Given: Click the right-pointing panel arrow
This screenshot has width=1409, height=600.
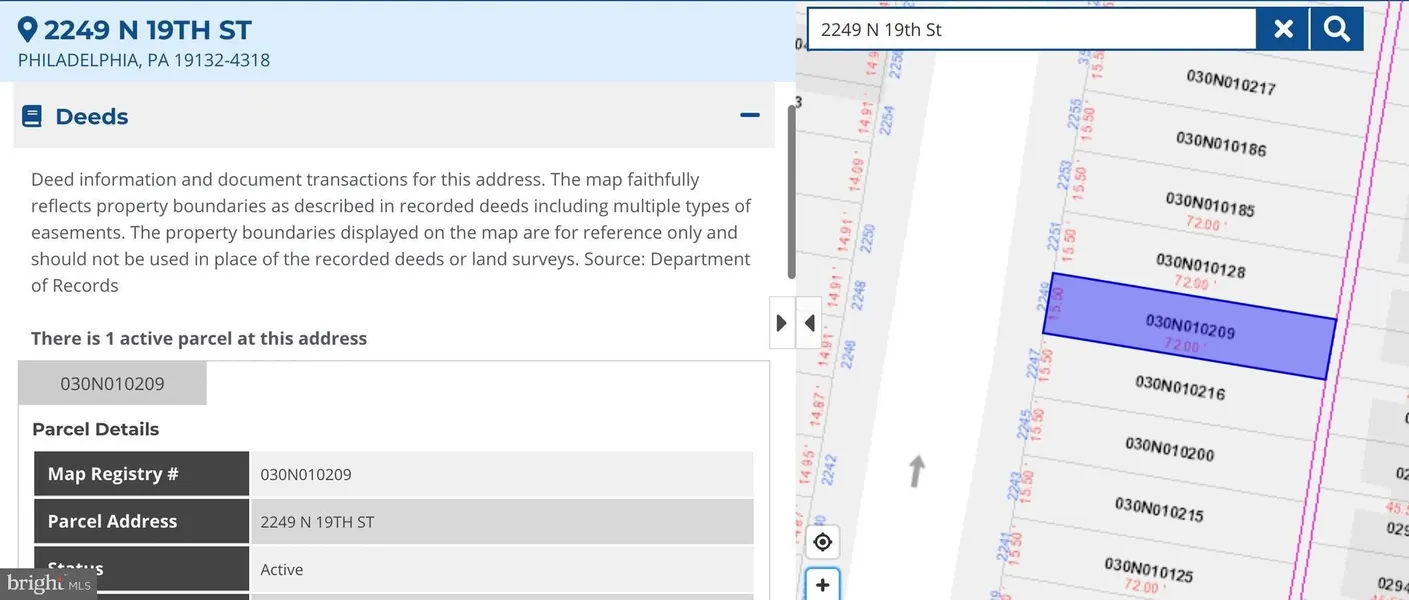Looking at the screenshot, I should click(x=781, y=323).
